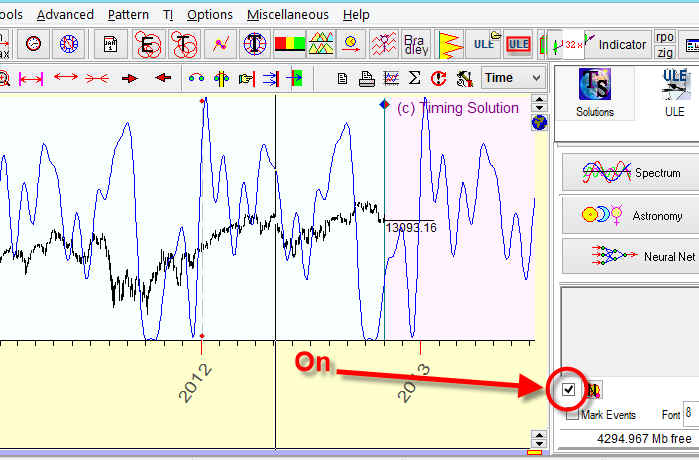Open the Advanced menu
699x460 pixels.
point(65,14)
